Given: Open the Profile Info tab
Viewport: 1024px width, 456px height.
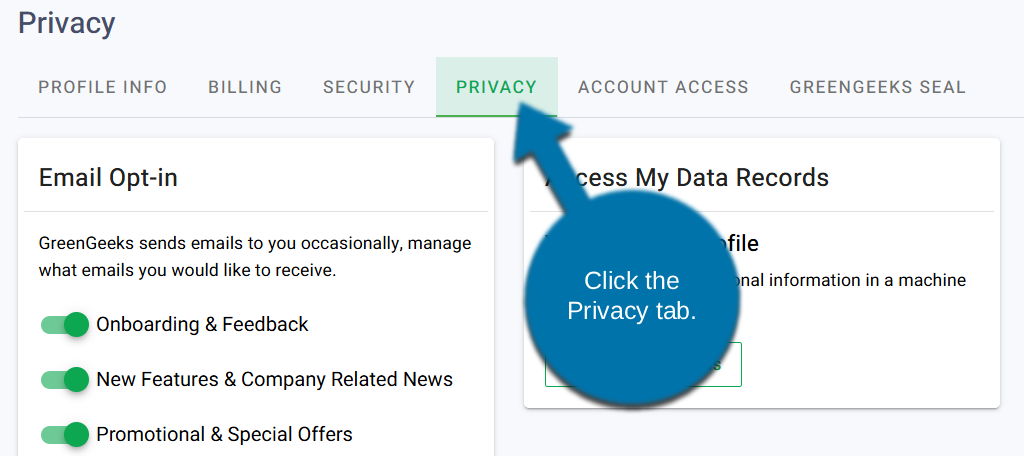Looking at the screenshot, I should (102, 87).
